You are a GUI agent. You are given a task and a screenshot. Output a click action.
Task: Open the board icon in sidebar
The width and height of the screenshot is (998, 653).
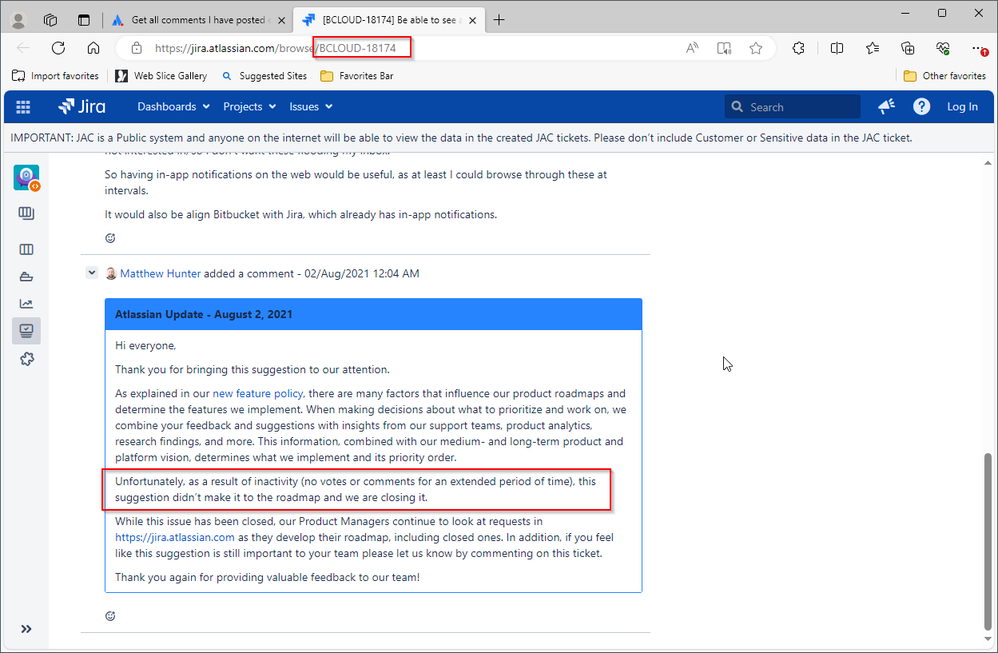[26, 249]
